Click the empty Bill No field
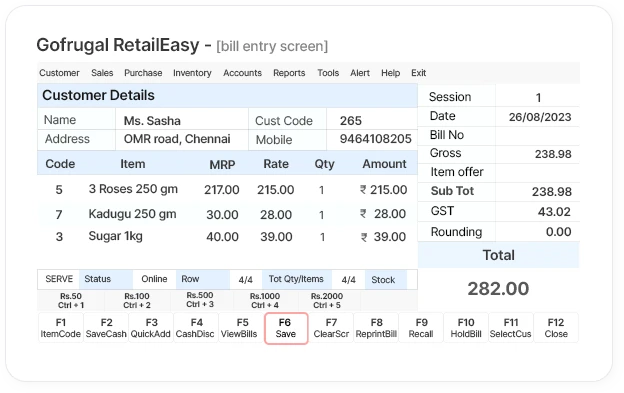This screenshot has height=393, width=624. [x=537, y=135]
